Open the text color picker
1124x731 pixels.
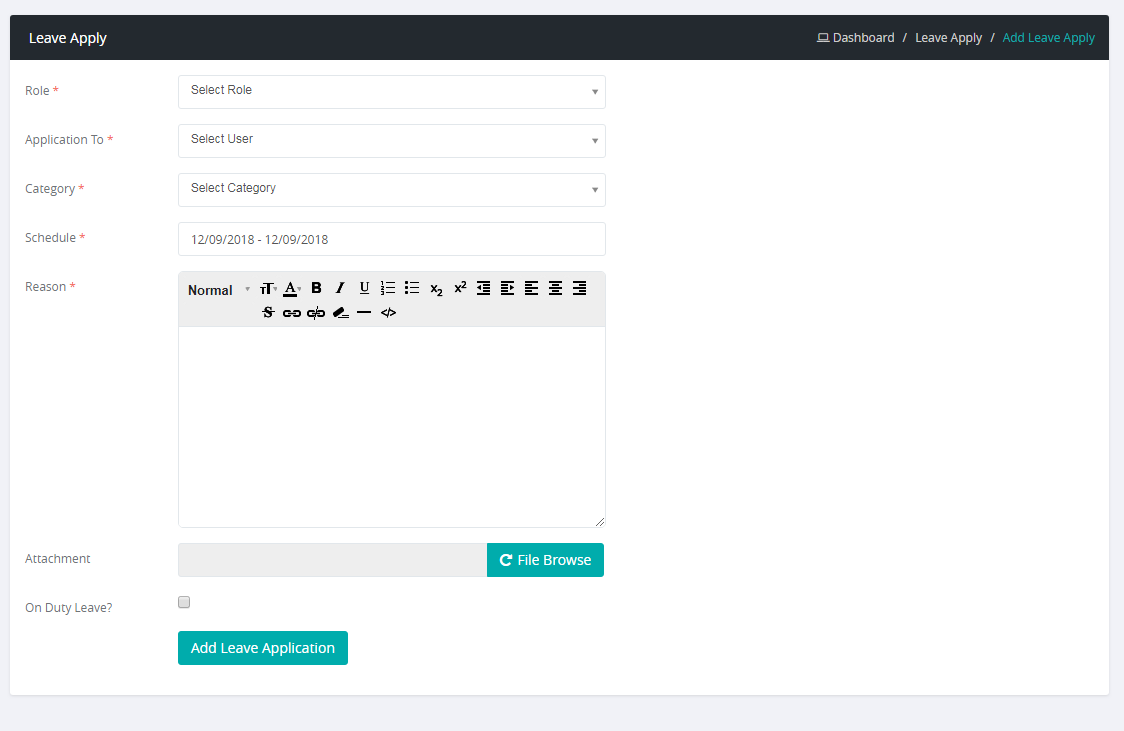pos(292,288)
